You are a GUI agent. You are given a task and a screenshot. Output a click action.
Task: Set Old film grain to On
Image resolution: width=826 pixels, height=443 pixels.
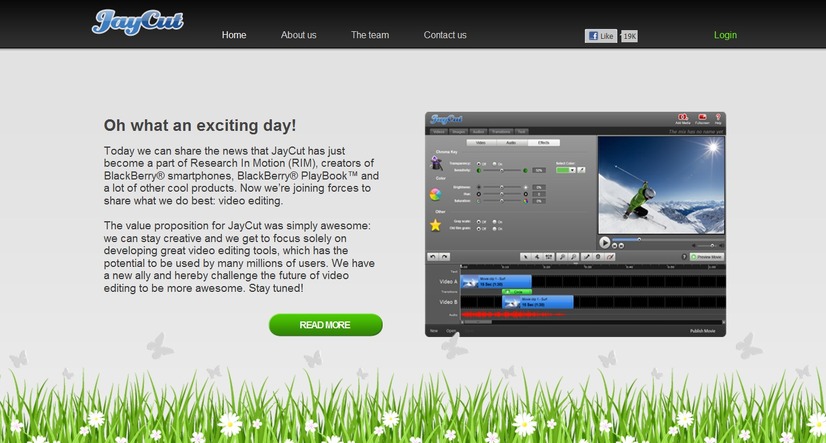pos(495,229)
